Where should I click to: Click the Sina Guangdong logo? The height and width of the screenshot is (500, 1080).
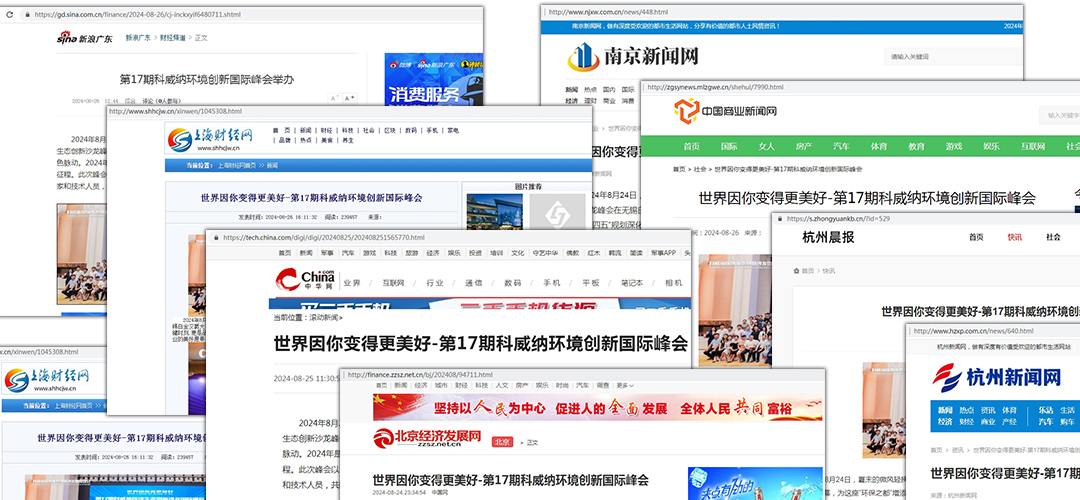86,38
